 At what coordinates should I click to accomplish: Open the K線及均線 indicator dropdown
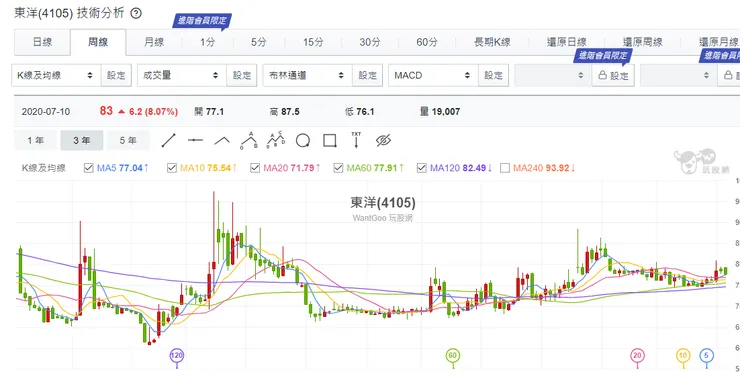pyautogui.click(x=56, y=75)
